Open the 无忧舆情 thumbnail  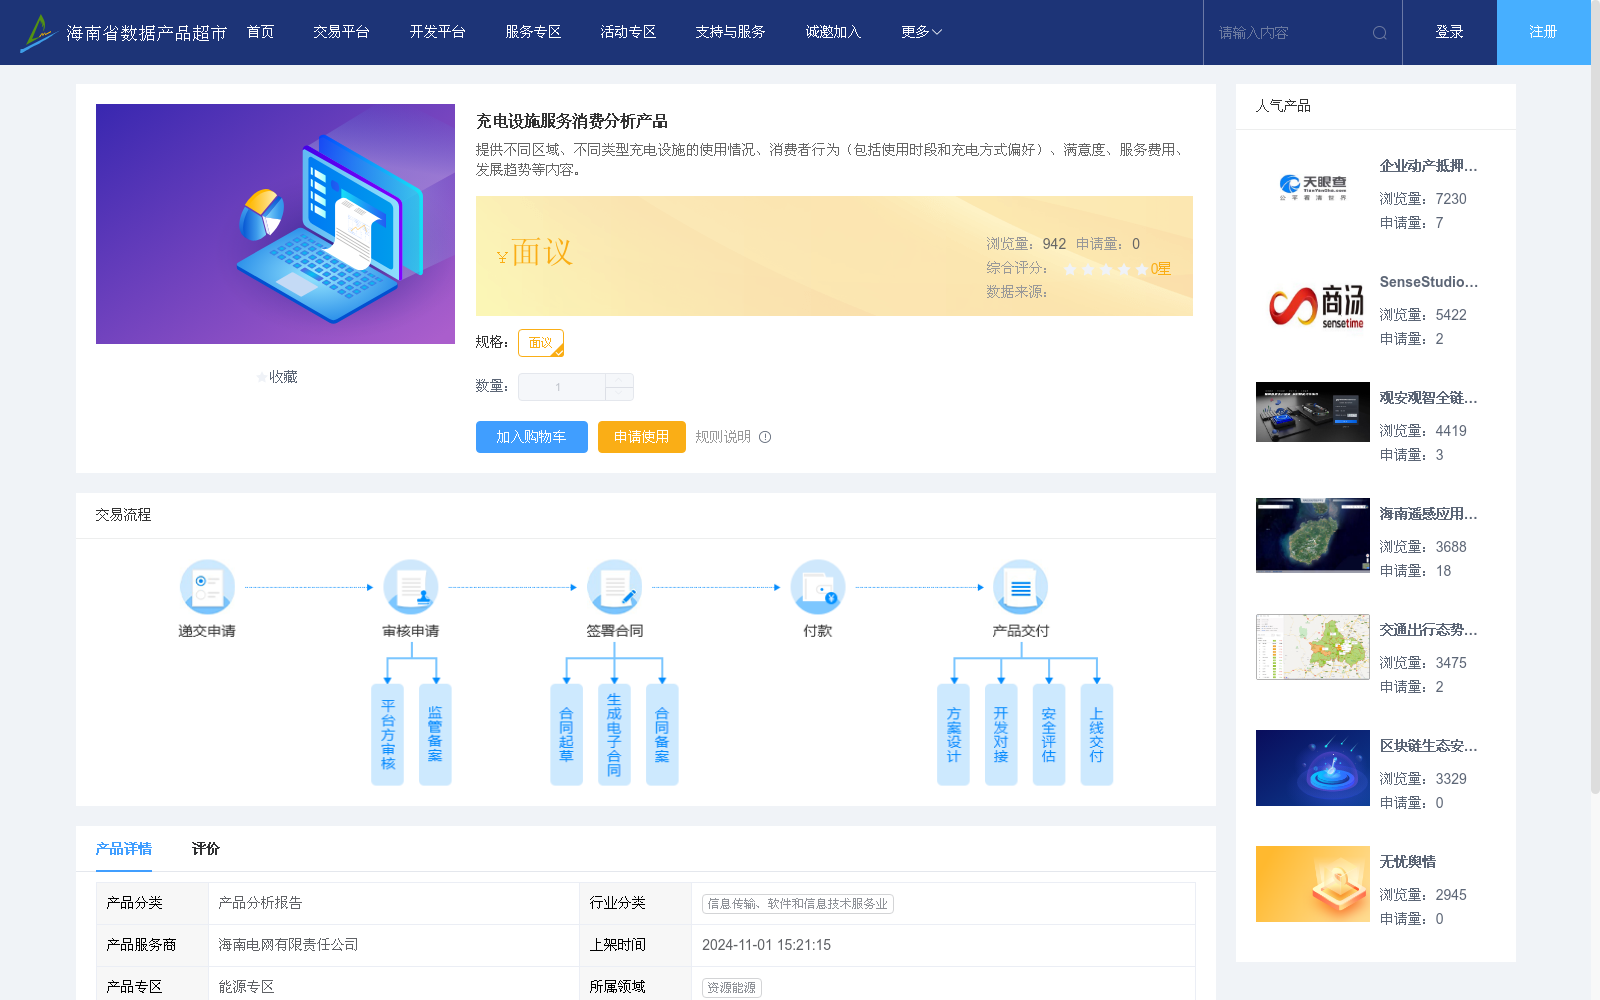pyautogui.click(x=1313, y=884)
